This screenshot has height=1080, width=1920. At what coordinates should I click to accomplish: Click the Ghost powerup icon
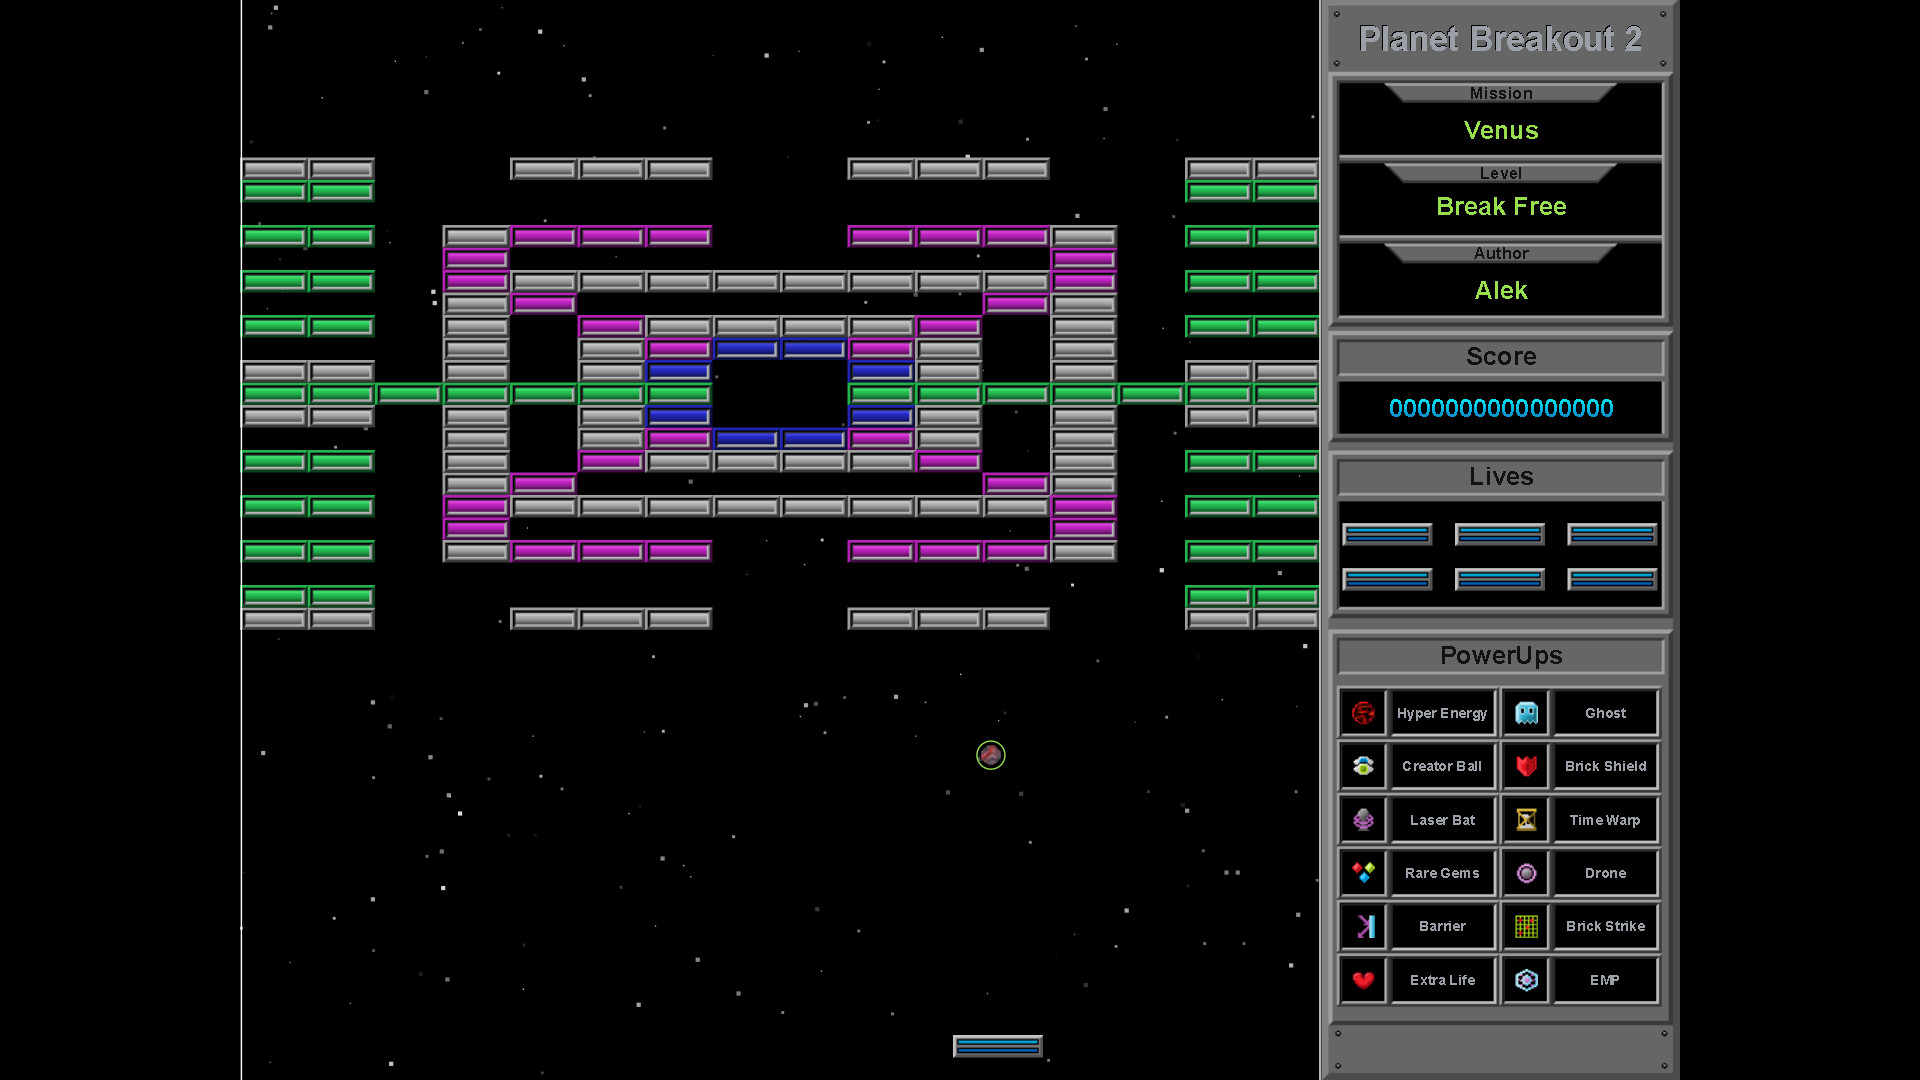[x=1525, y=712]
